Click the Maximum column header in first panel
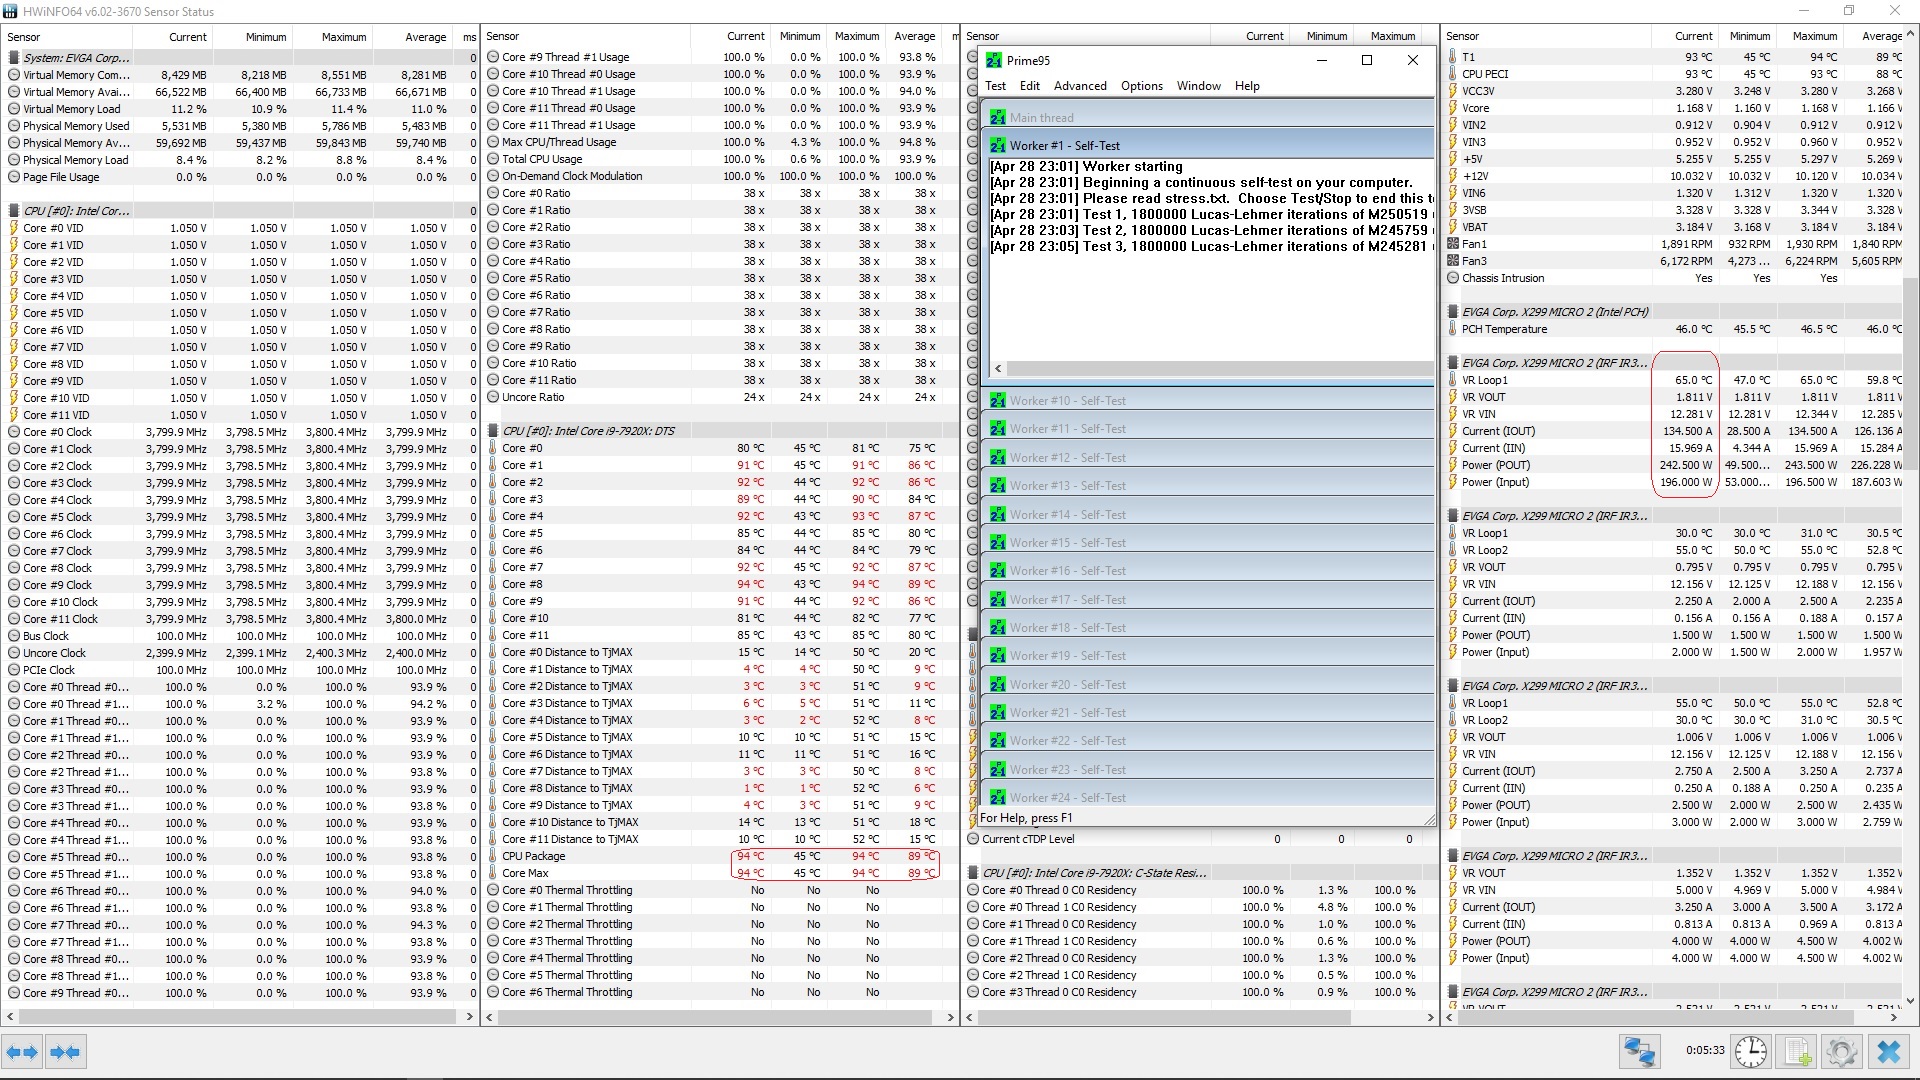1920x1080 pixels. (343, 37)
